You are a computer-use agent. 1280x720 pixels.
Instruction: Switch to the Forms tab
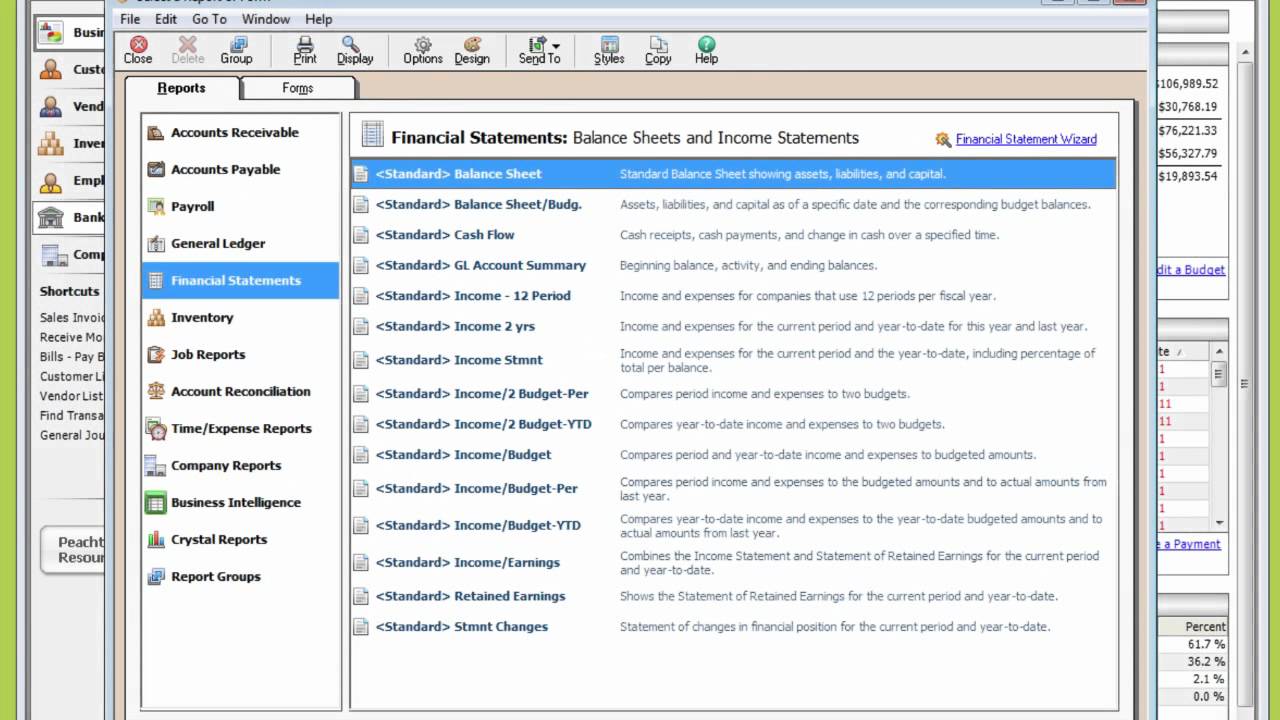coord(298,88)
